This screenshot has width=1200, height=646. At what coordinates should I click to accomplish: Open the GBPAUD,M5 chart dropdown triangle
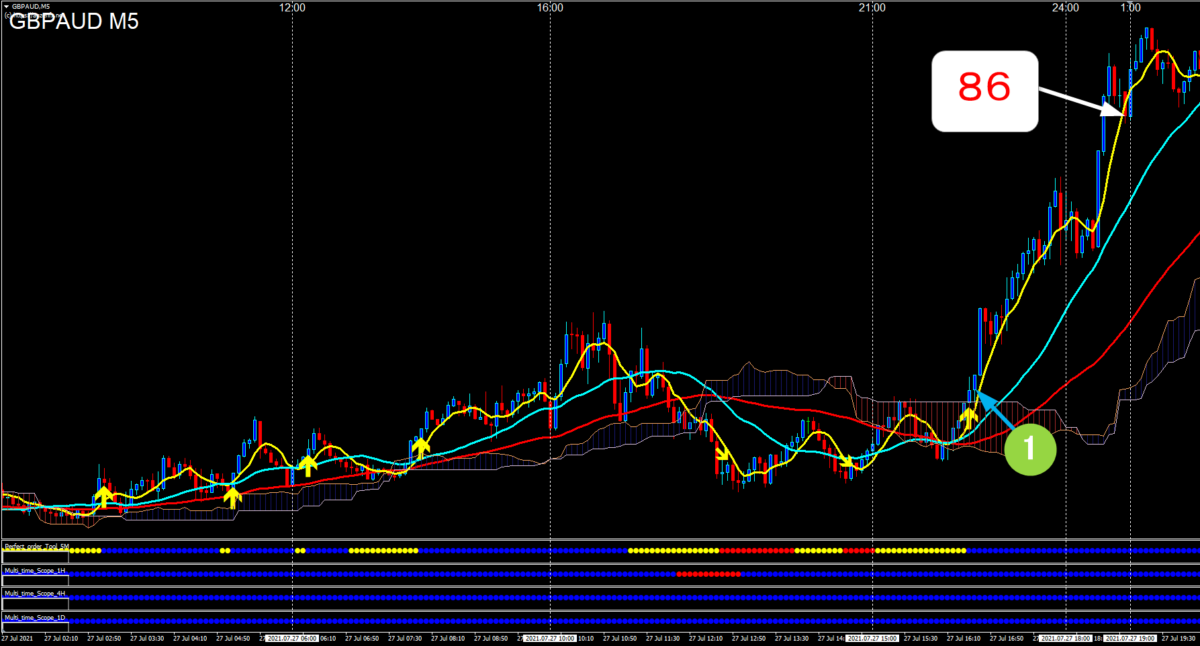point(7,7)
